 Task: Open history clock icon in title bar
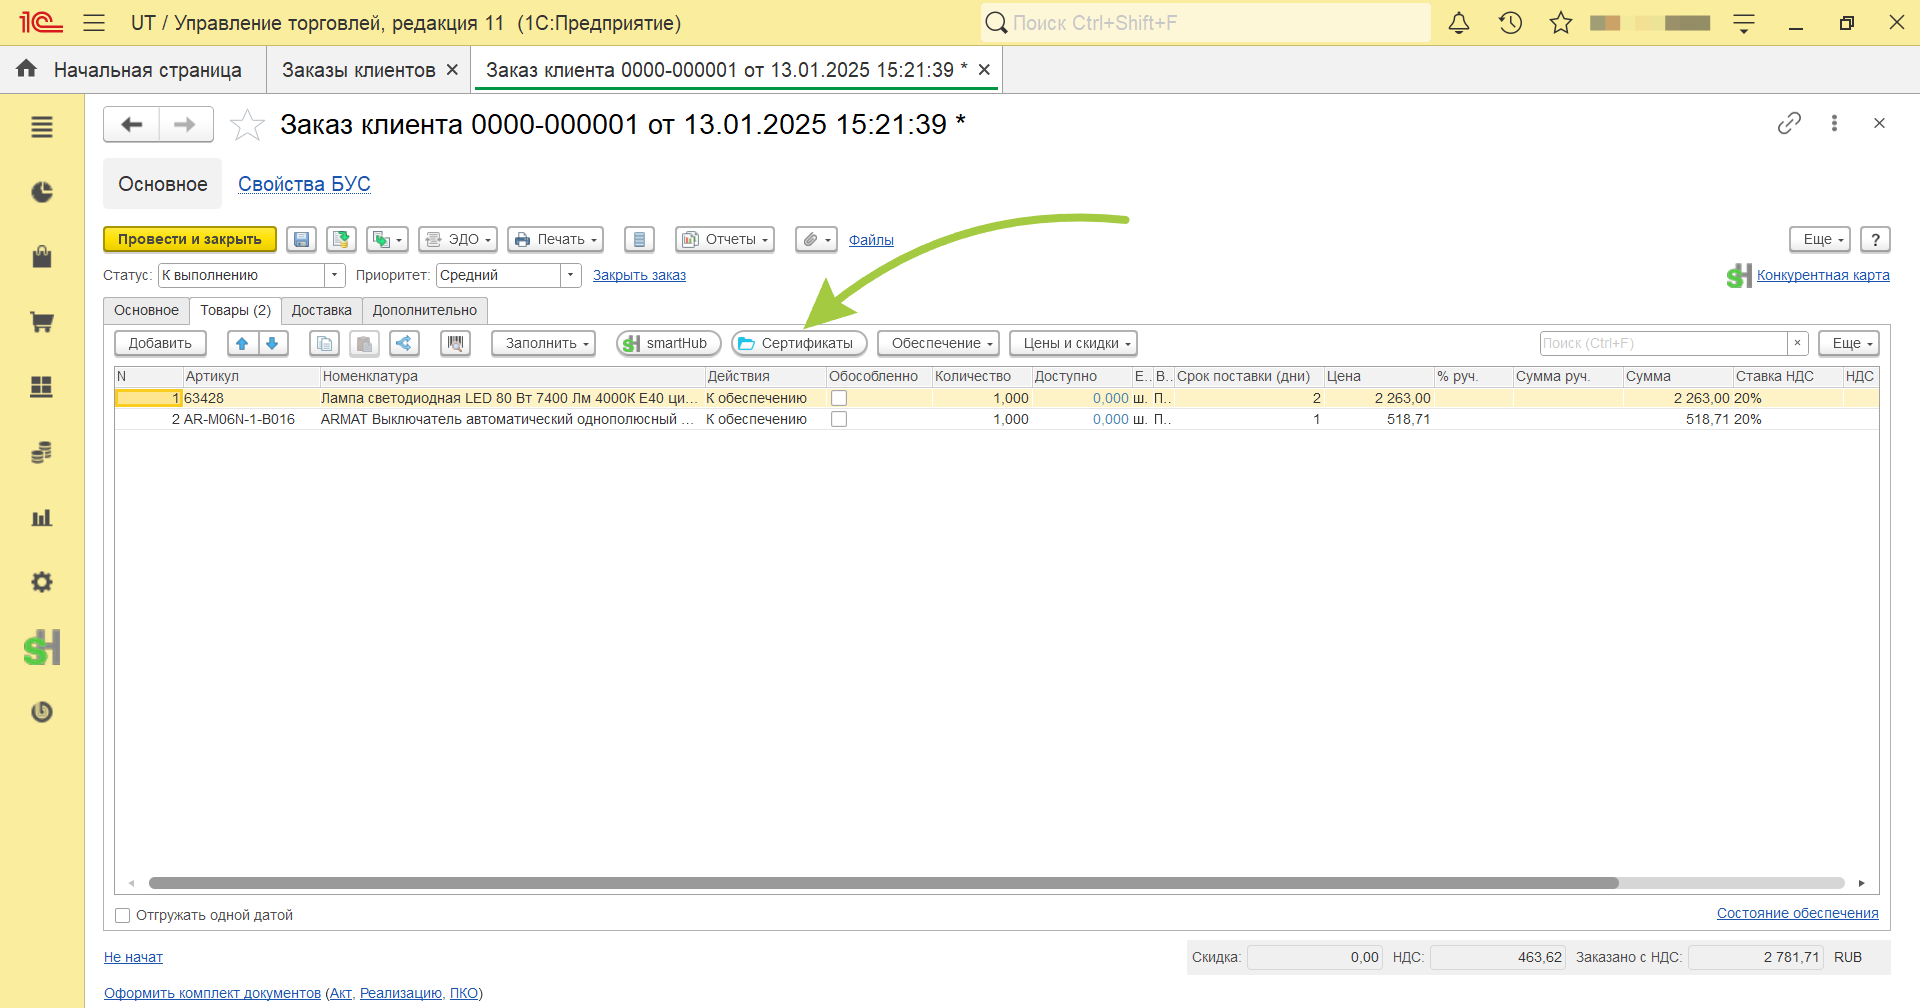click(x=1510, y=23)
